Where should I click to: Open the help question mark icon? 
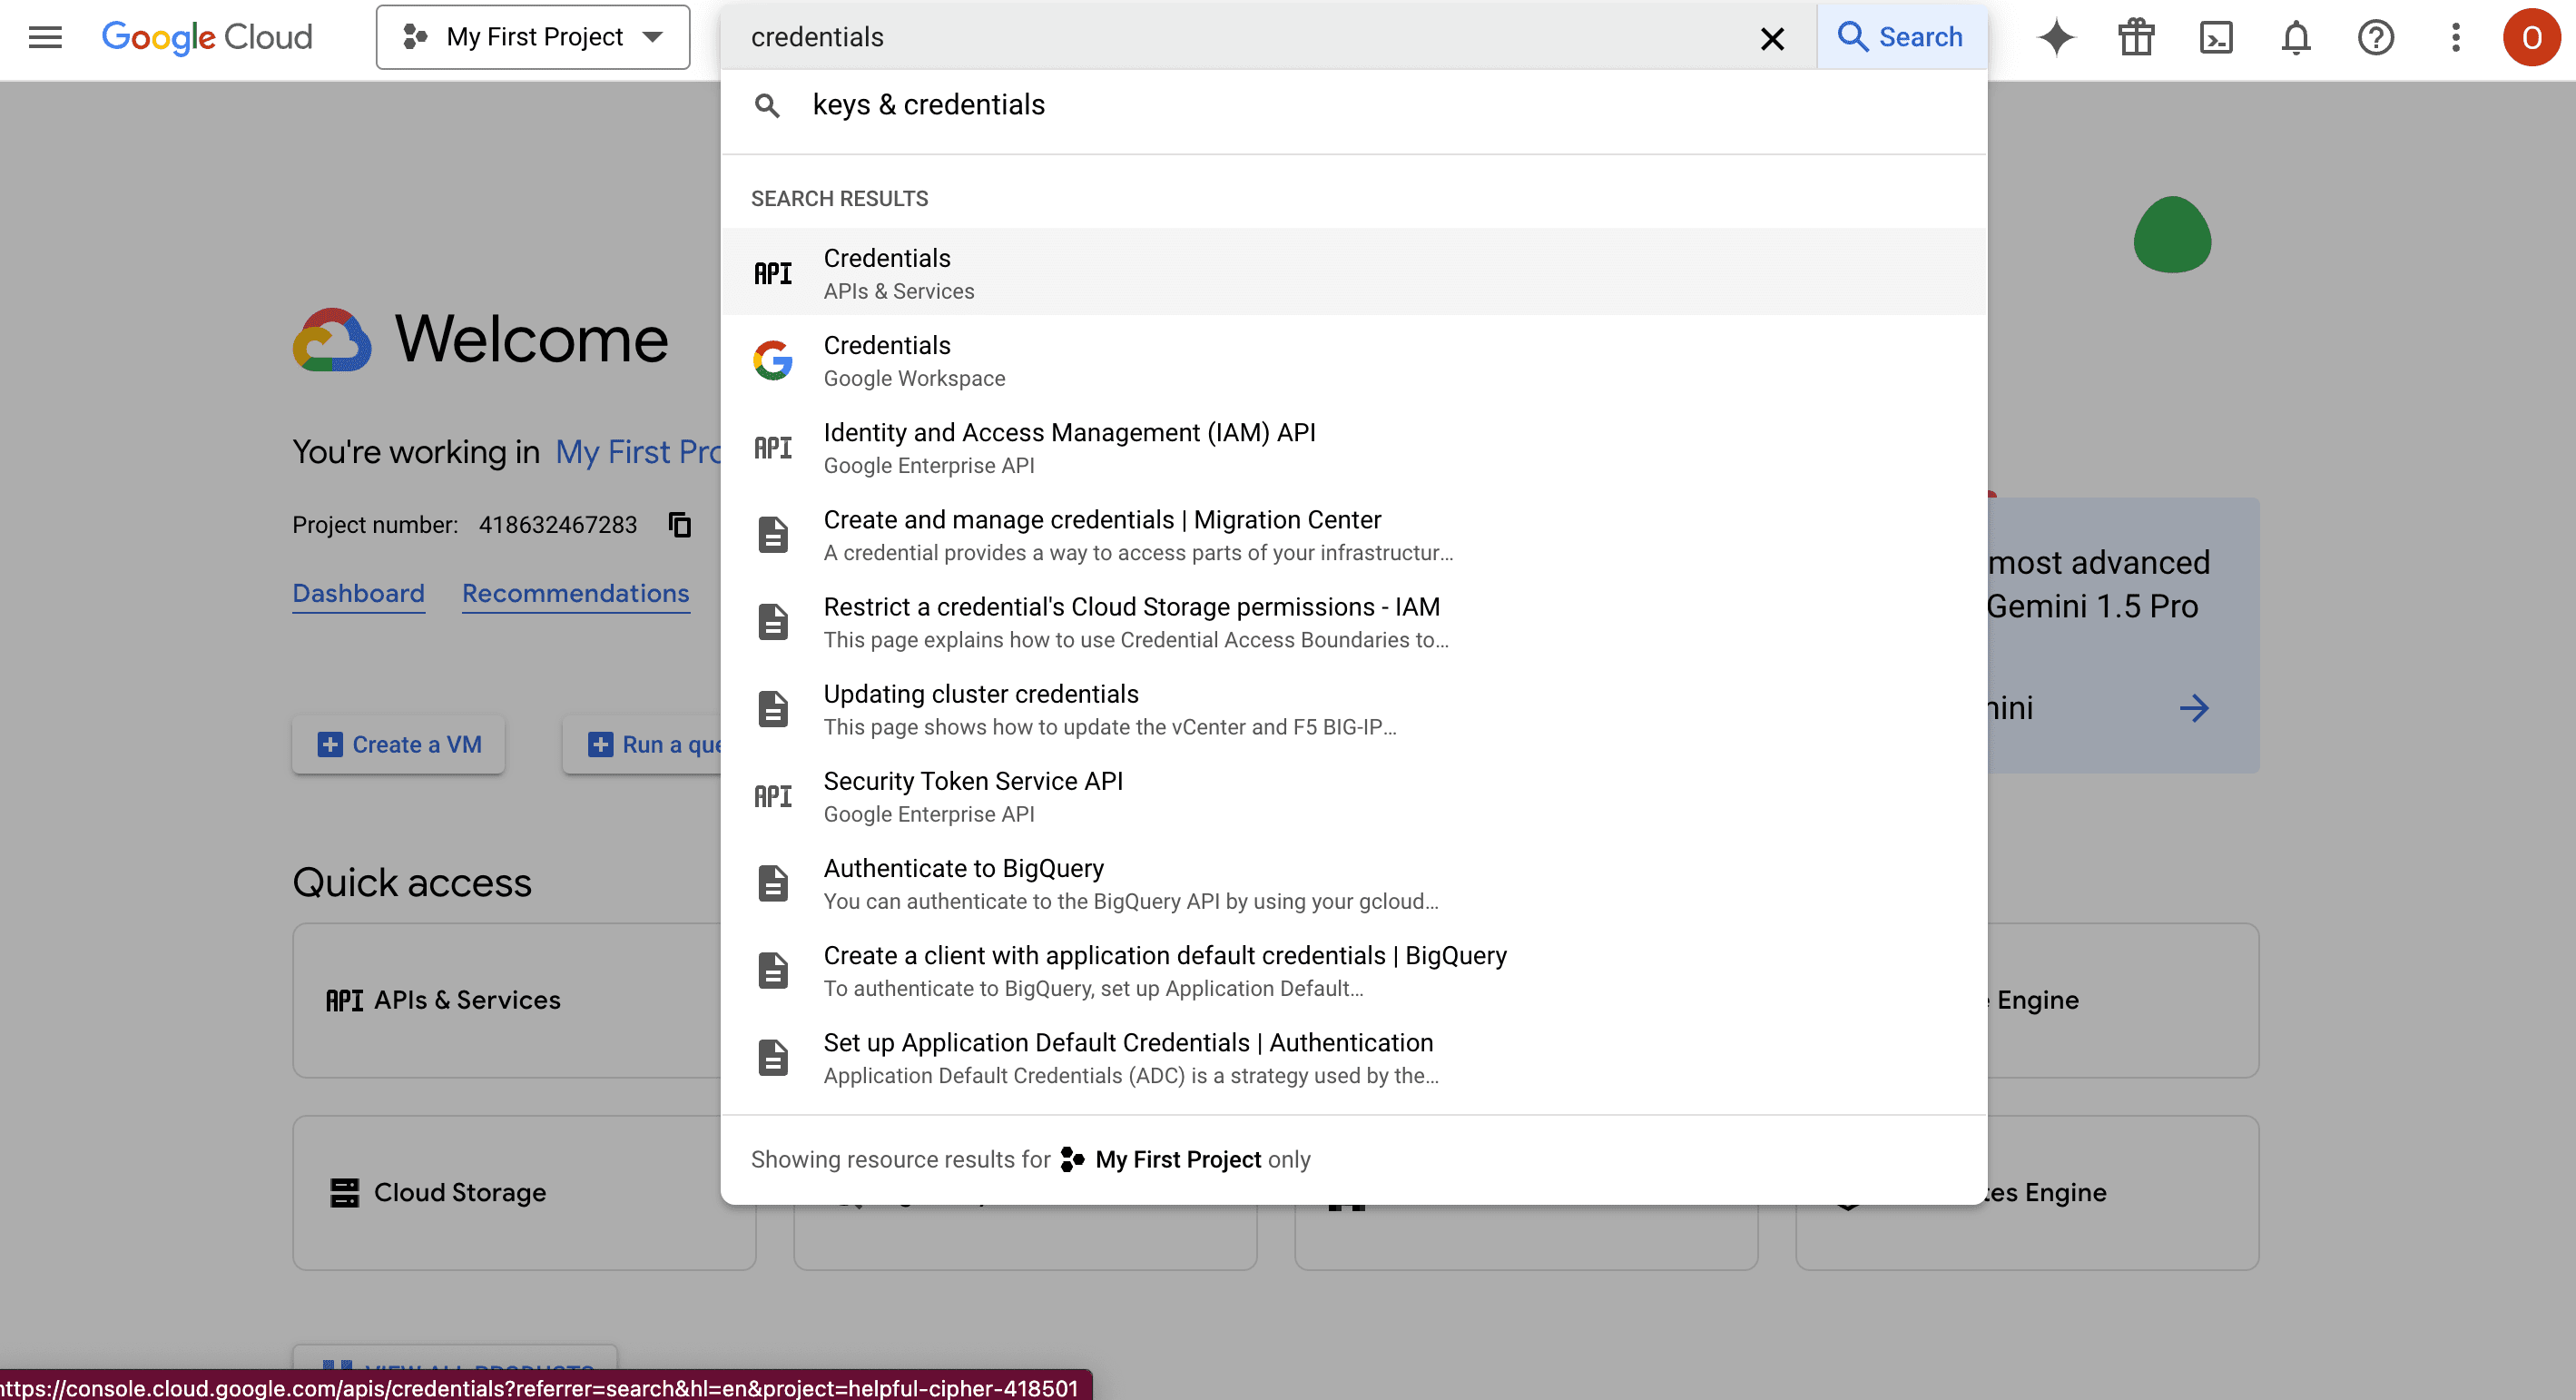(2376, 37)
